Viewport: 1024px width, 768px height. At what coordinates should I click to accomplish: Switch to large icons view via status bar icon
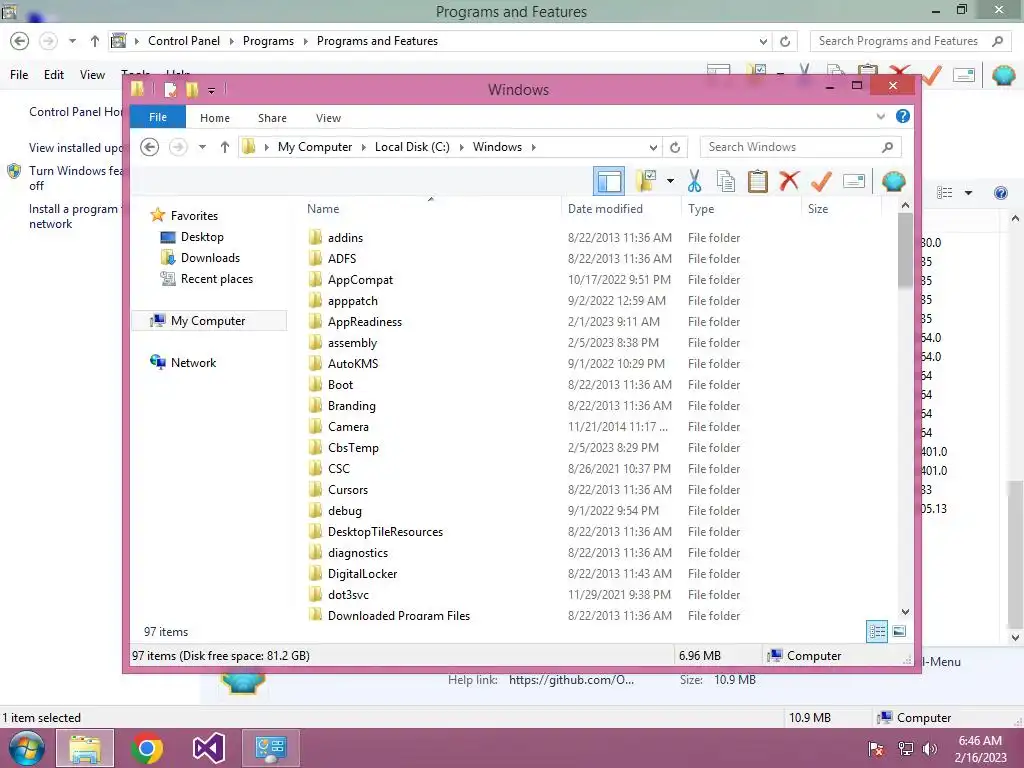click(x=899, y=631)
